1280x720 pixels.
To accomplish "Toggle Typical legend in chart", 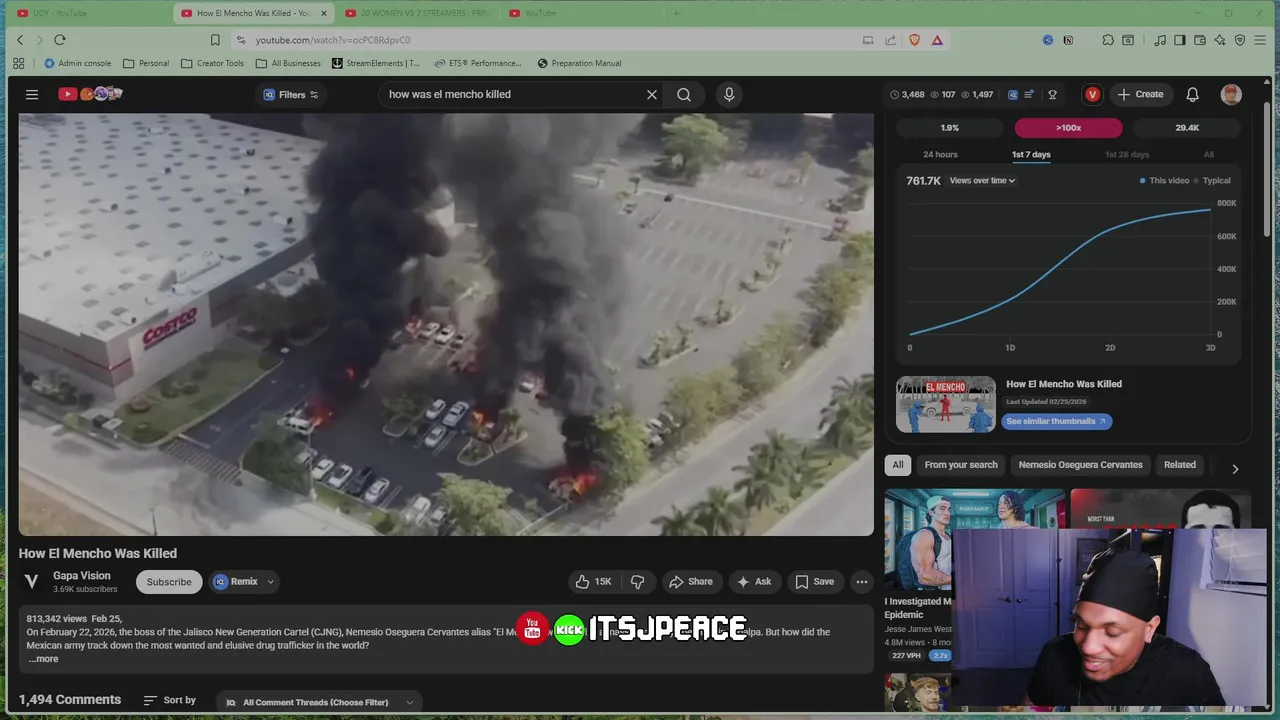I will coord(1213,181).
